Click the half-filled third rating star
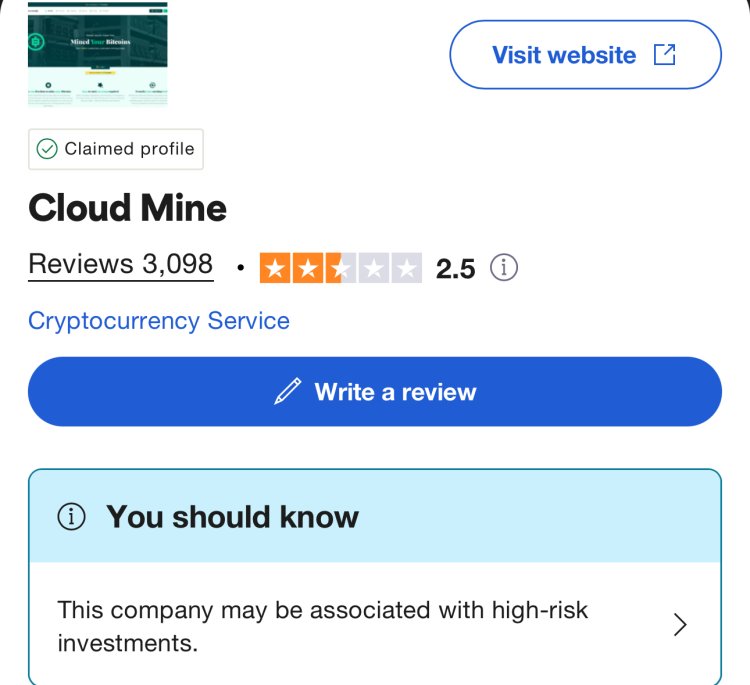Viewport: 750px width, 685px height. [x=341, y=268]
